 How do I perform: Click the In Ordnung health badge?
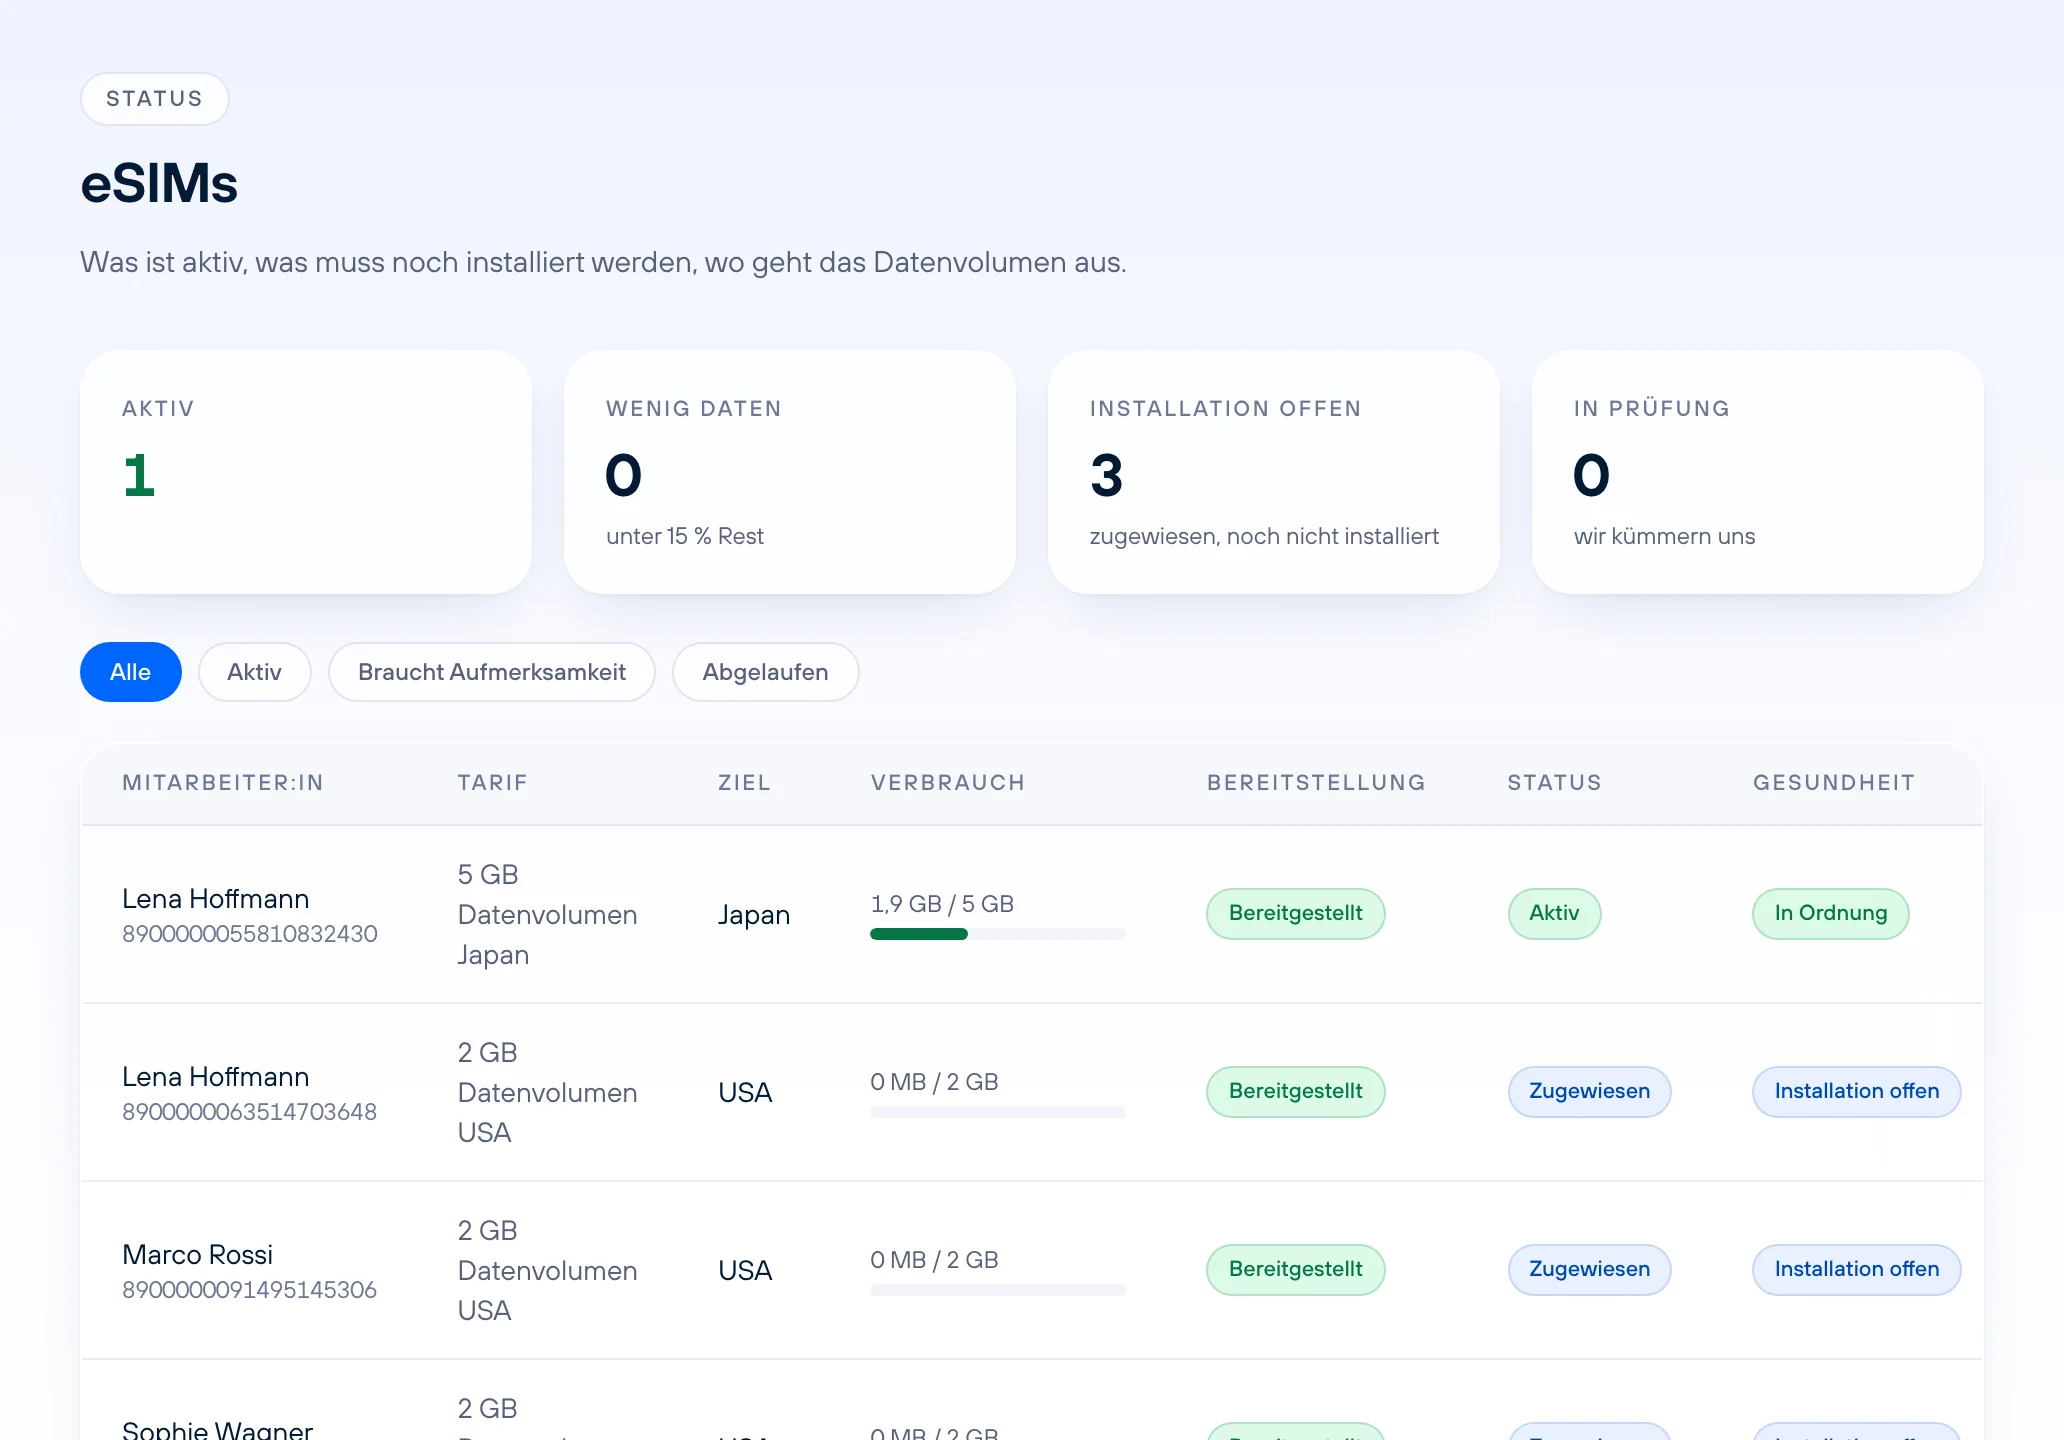(1831, 914)
